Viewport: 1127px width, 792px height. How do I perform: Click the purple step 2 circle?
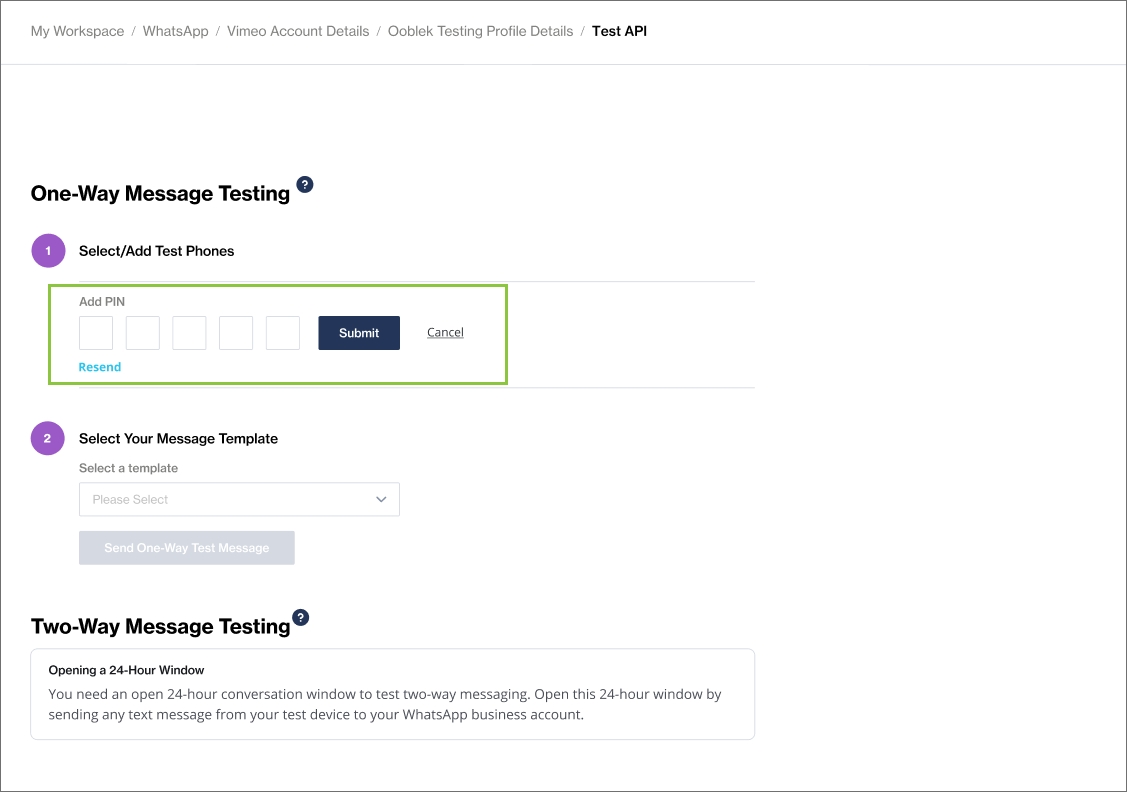[48, 438]
